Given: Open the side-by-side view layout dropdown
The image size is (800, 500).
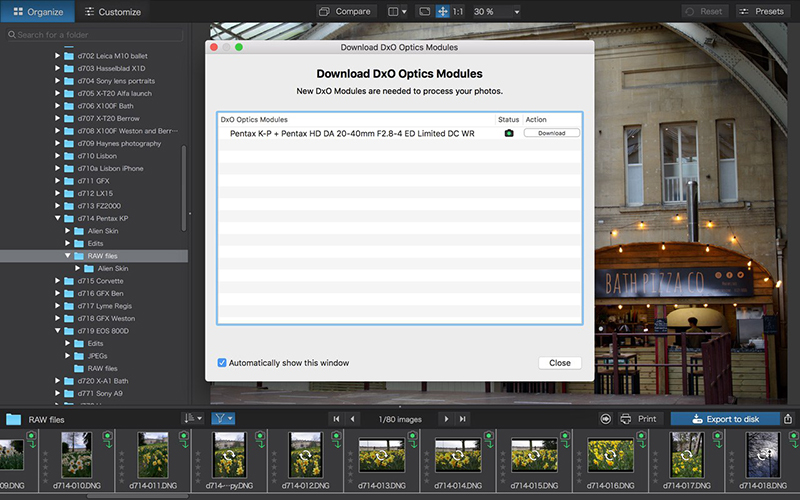Looking at the screenshot, I should 397,12.
